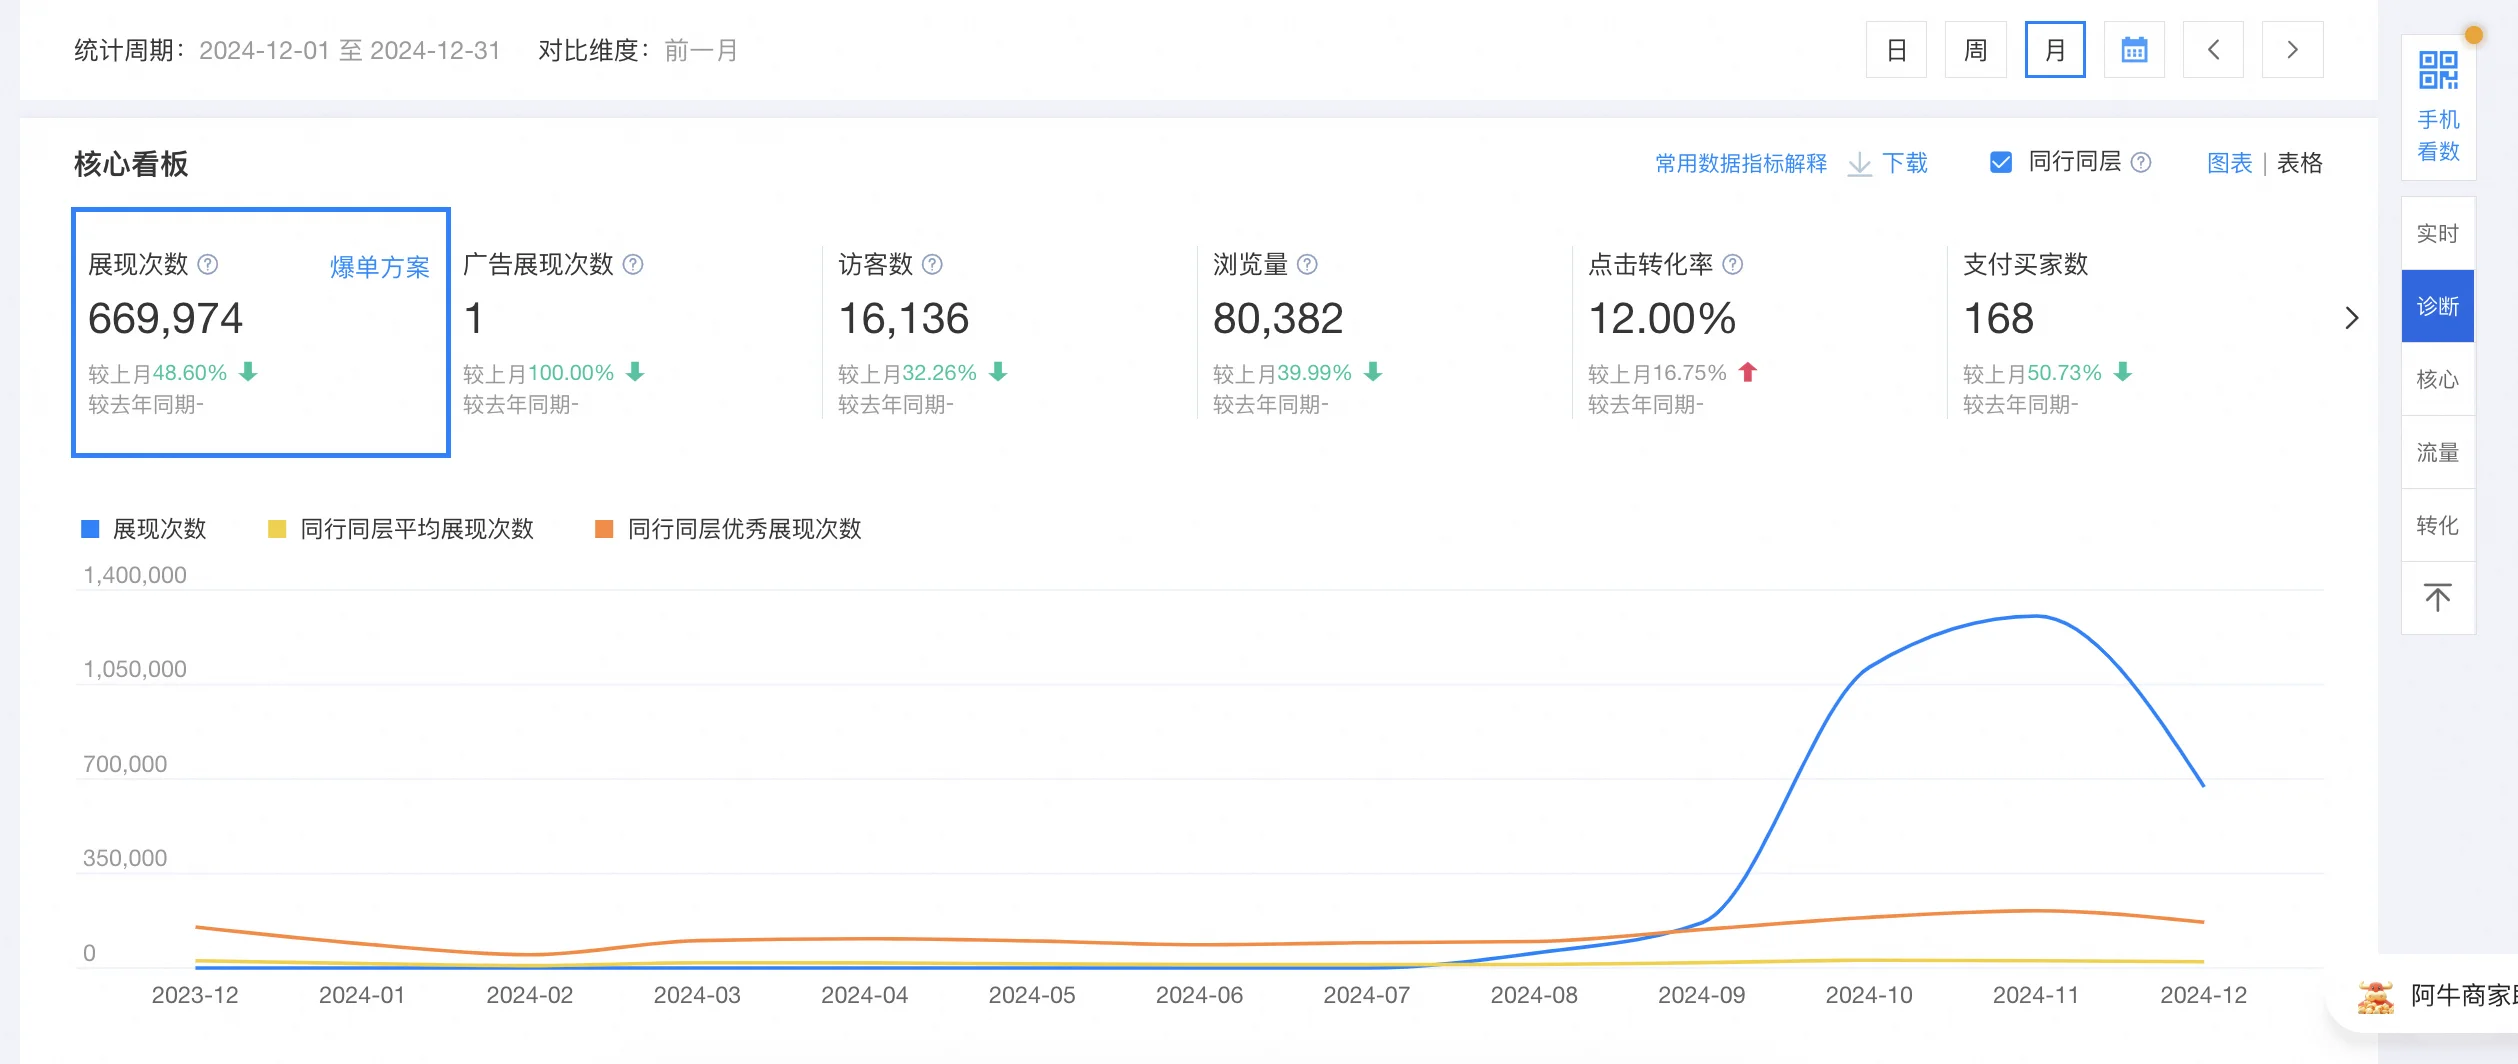Click help icon next to 浏览量
The image size is (2518, 1064).
(x=1307, y=265)
